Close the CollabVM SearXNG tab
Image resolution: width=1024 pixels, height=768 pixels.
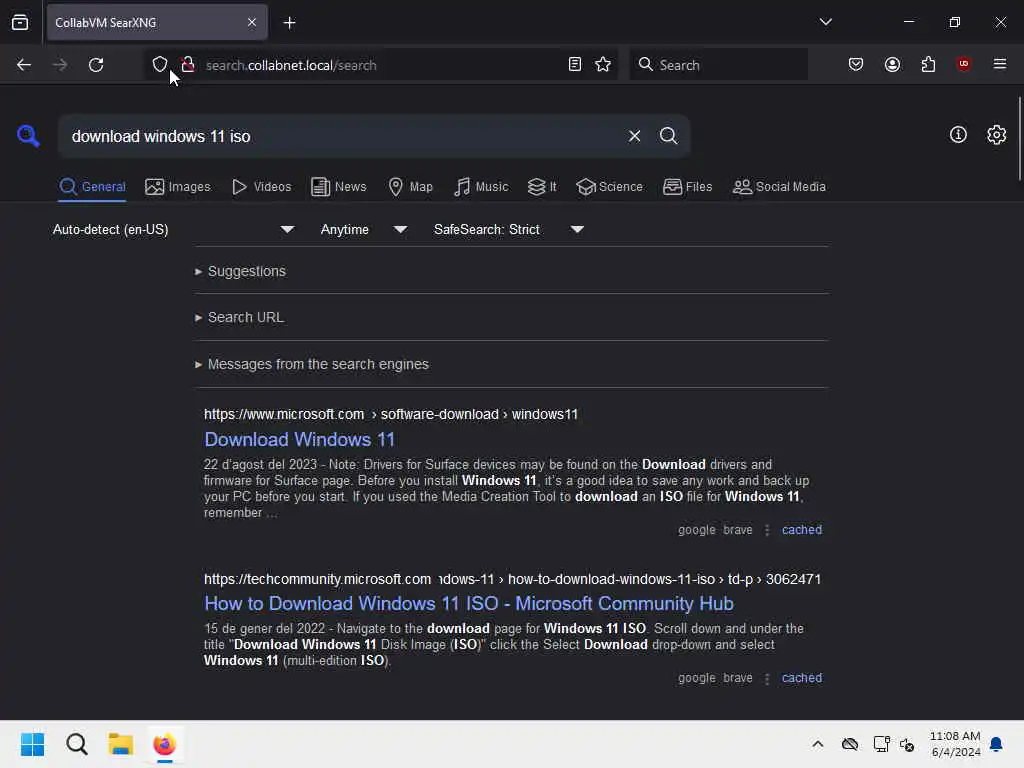tap(251, 22)
